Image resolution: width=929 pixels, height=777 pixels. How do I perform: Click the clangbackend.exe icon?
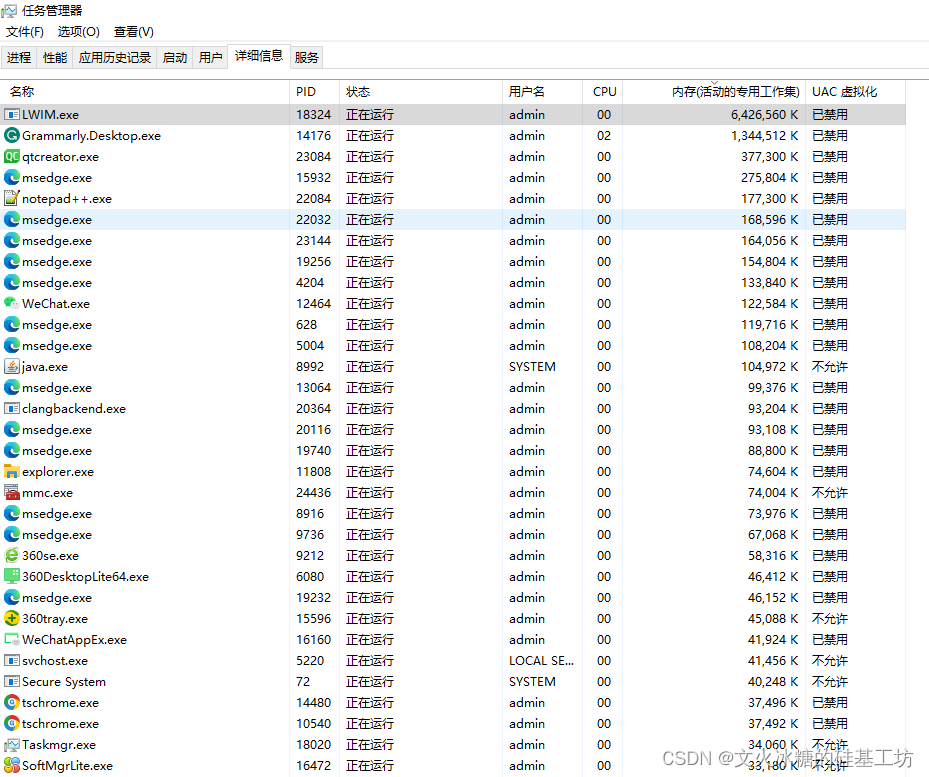12,408
